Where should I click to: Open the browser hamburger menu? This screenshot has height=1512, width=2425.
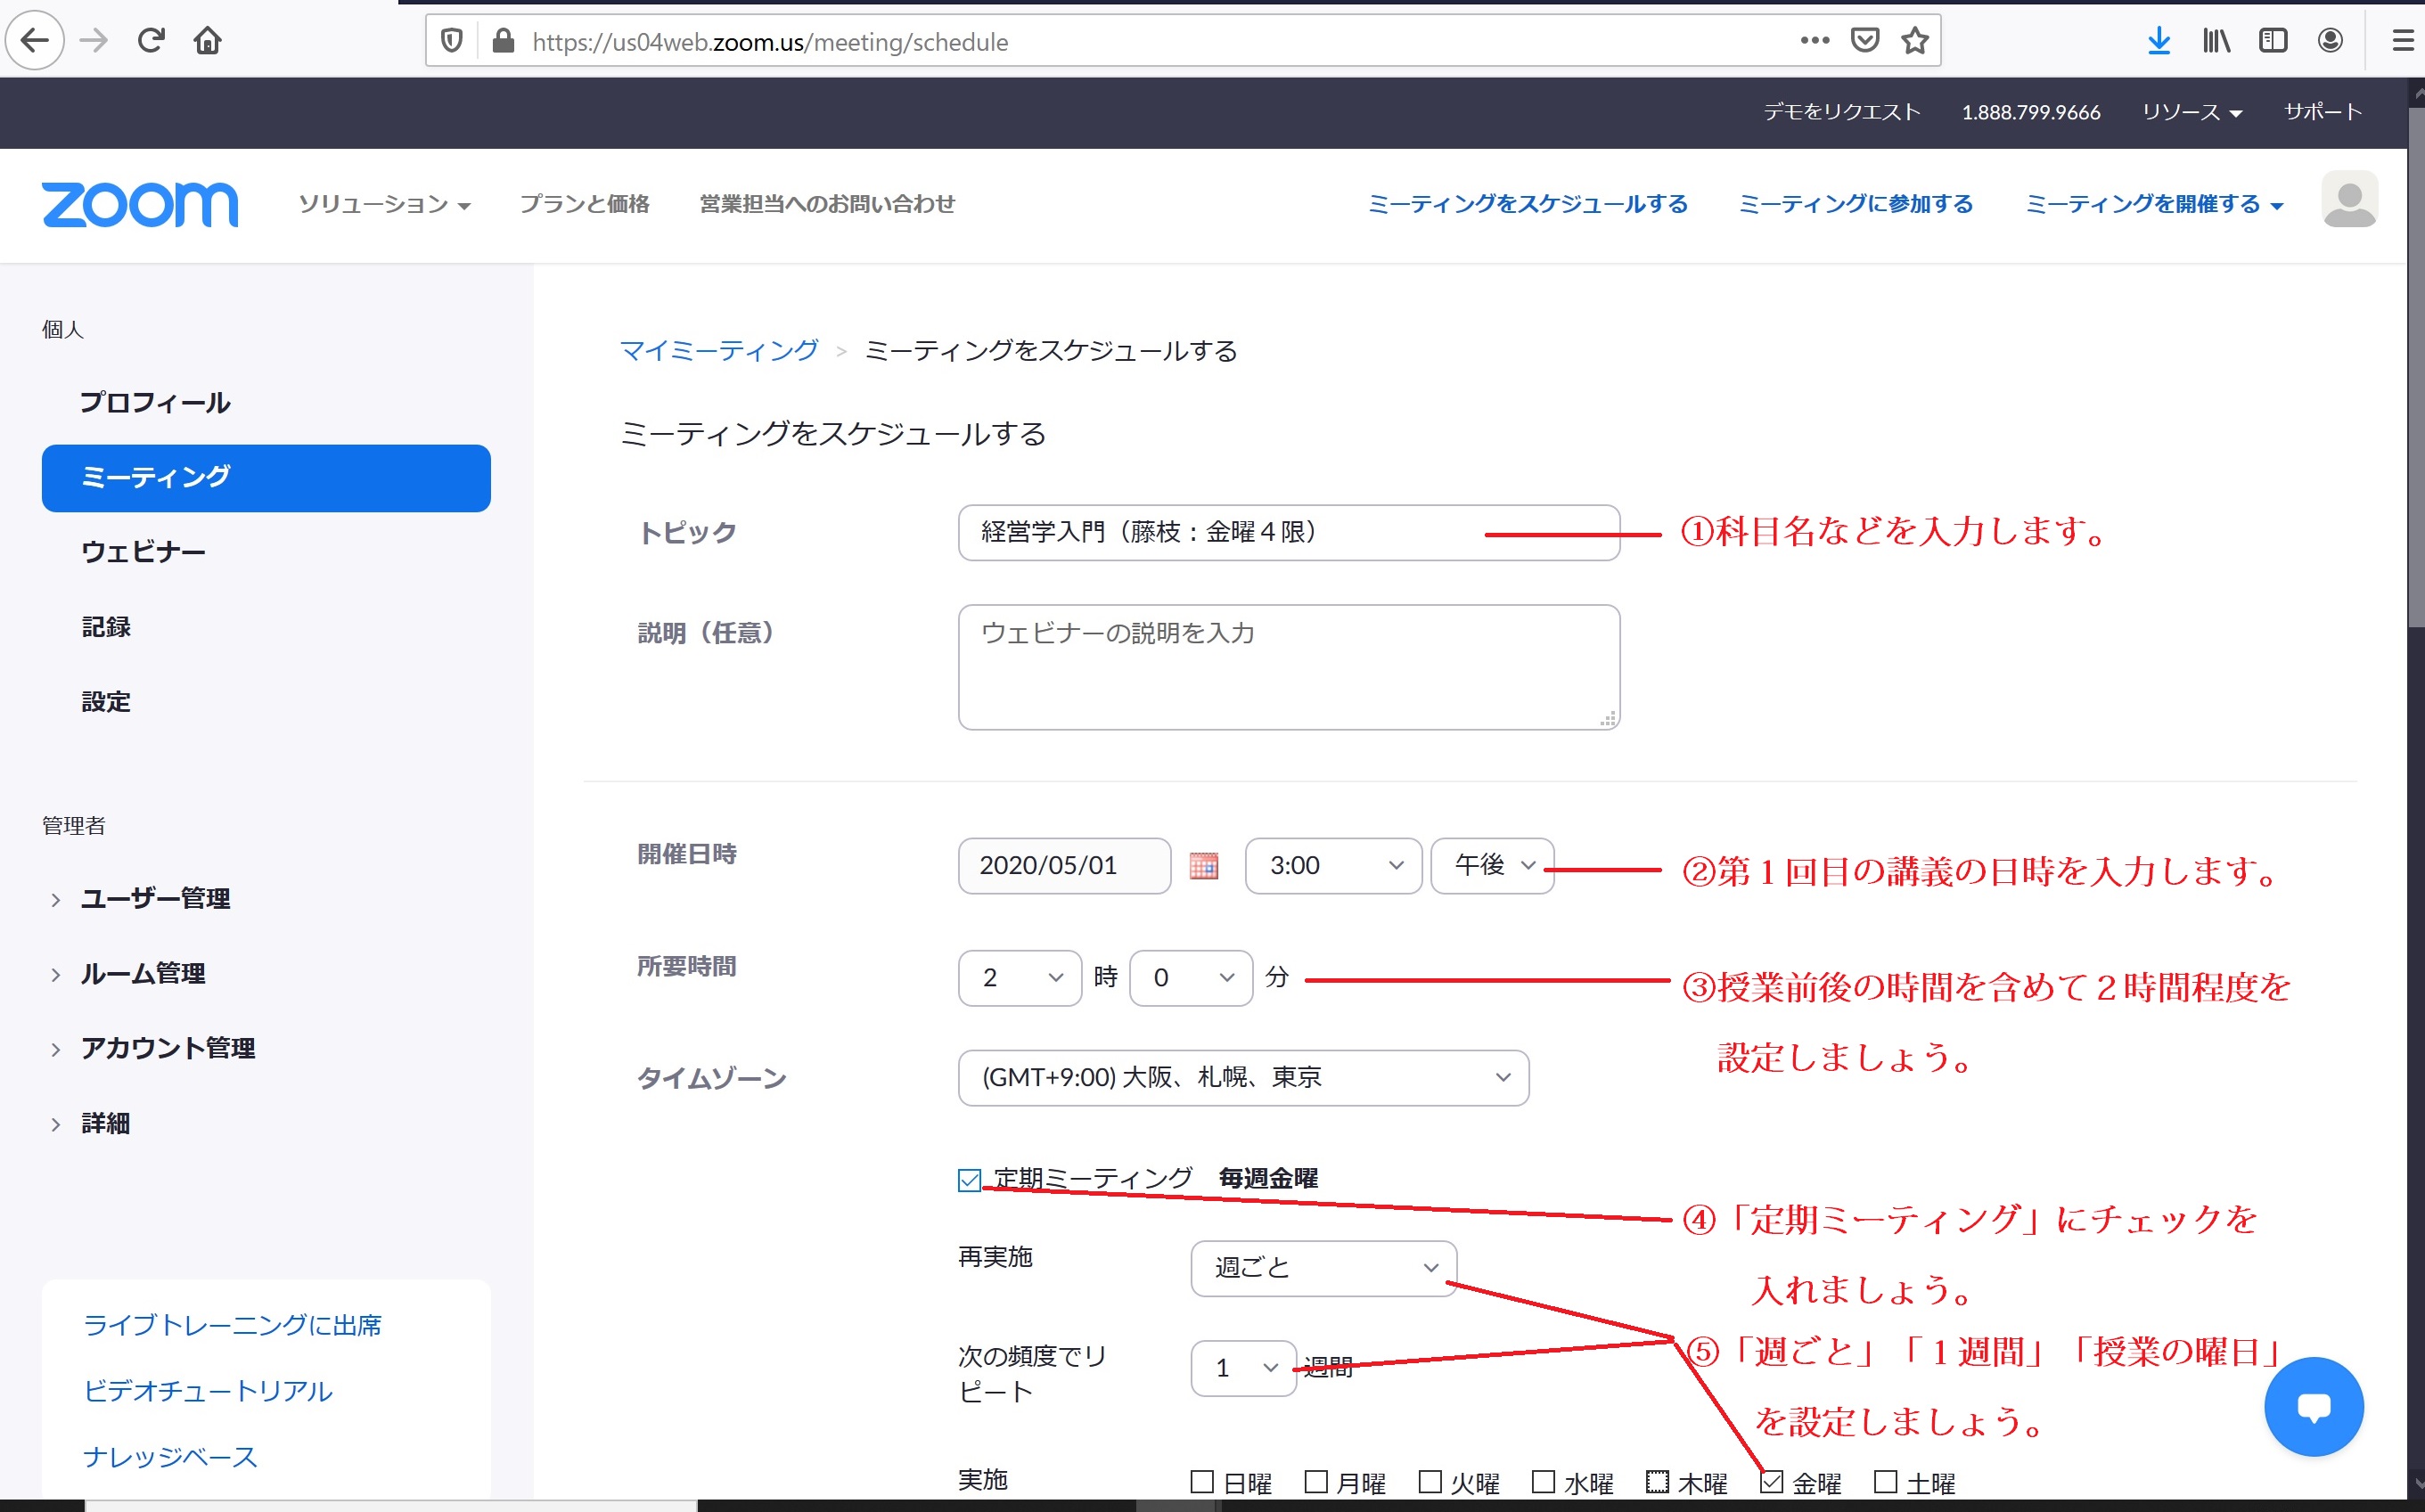point(2402,41)
